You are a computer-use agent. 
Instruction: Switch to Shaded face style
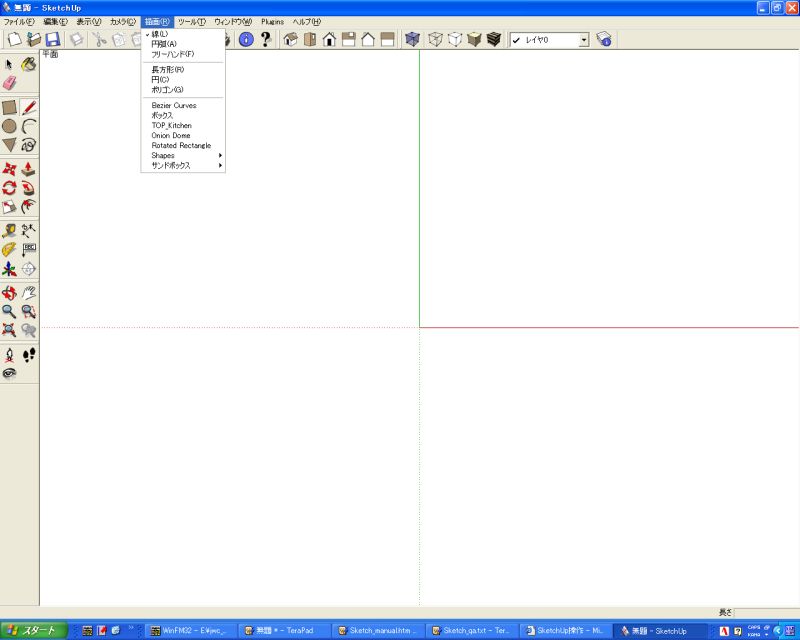click(474, 39)
